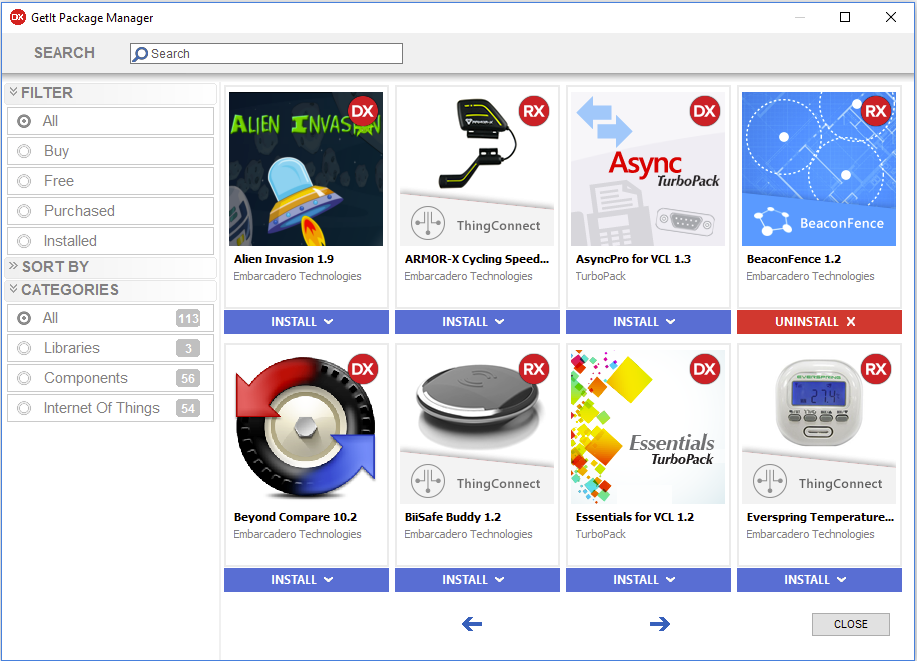Click TurboPack vendor under Essentials for VCL
Screen dimensions: 917x661
[601, 534]
